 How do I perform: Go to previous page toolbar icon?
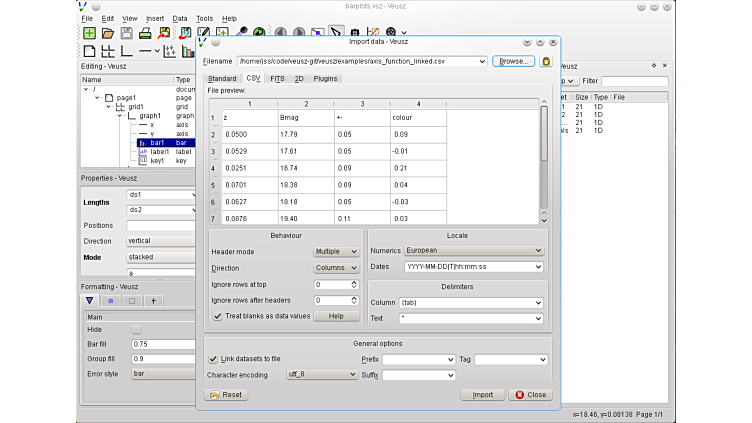pos(281,32)
